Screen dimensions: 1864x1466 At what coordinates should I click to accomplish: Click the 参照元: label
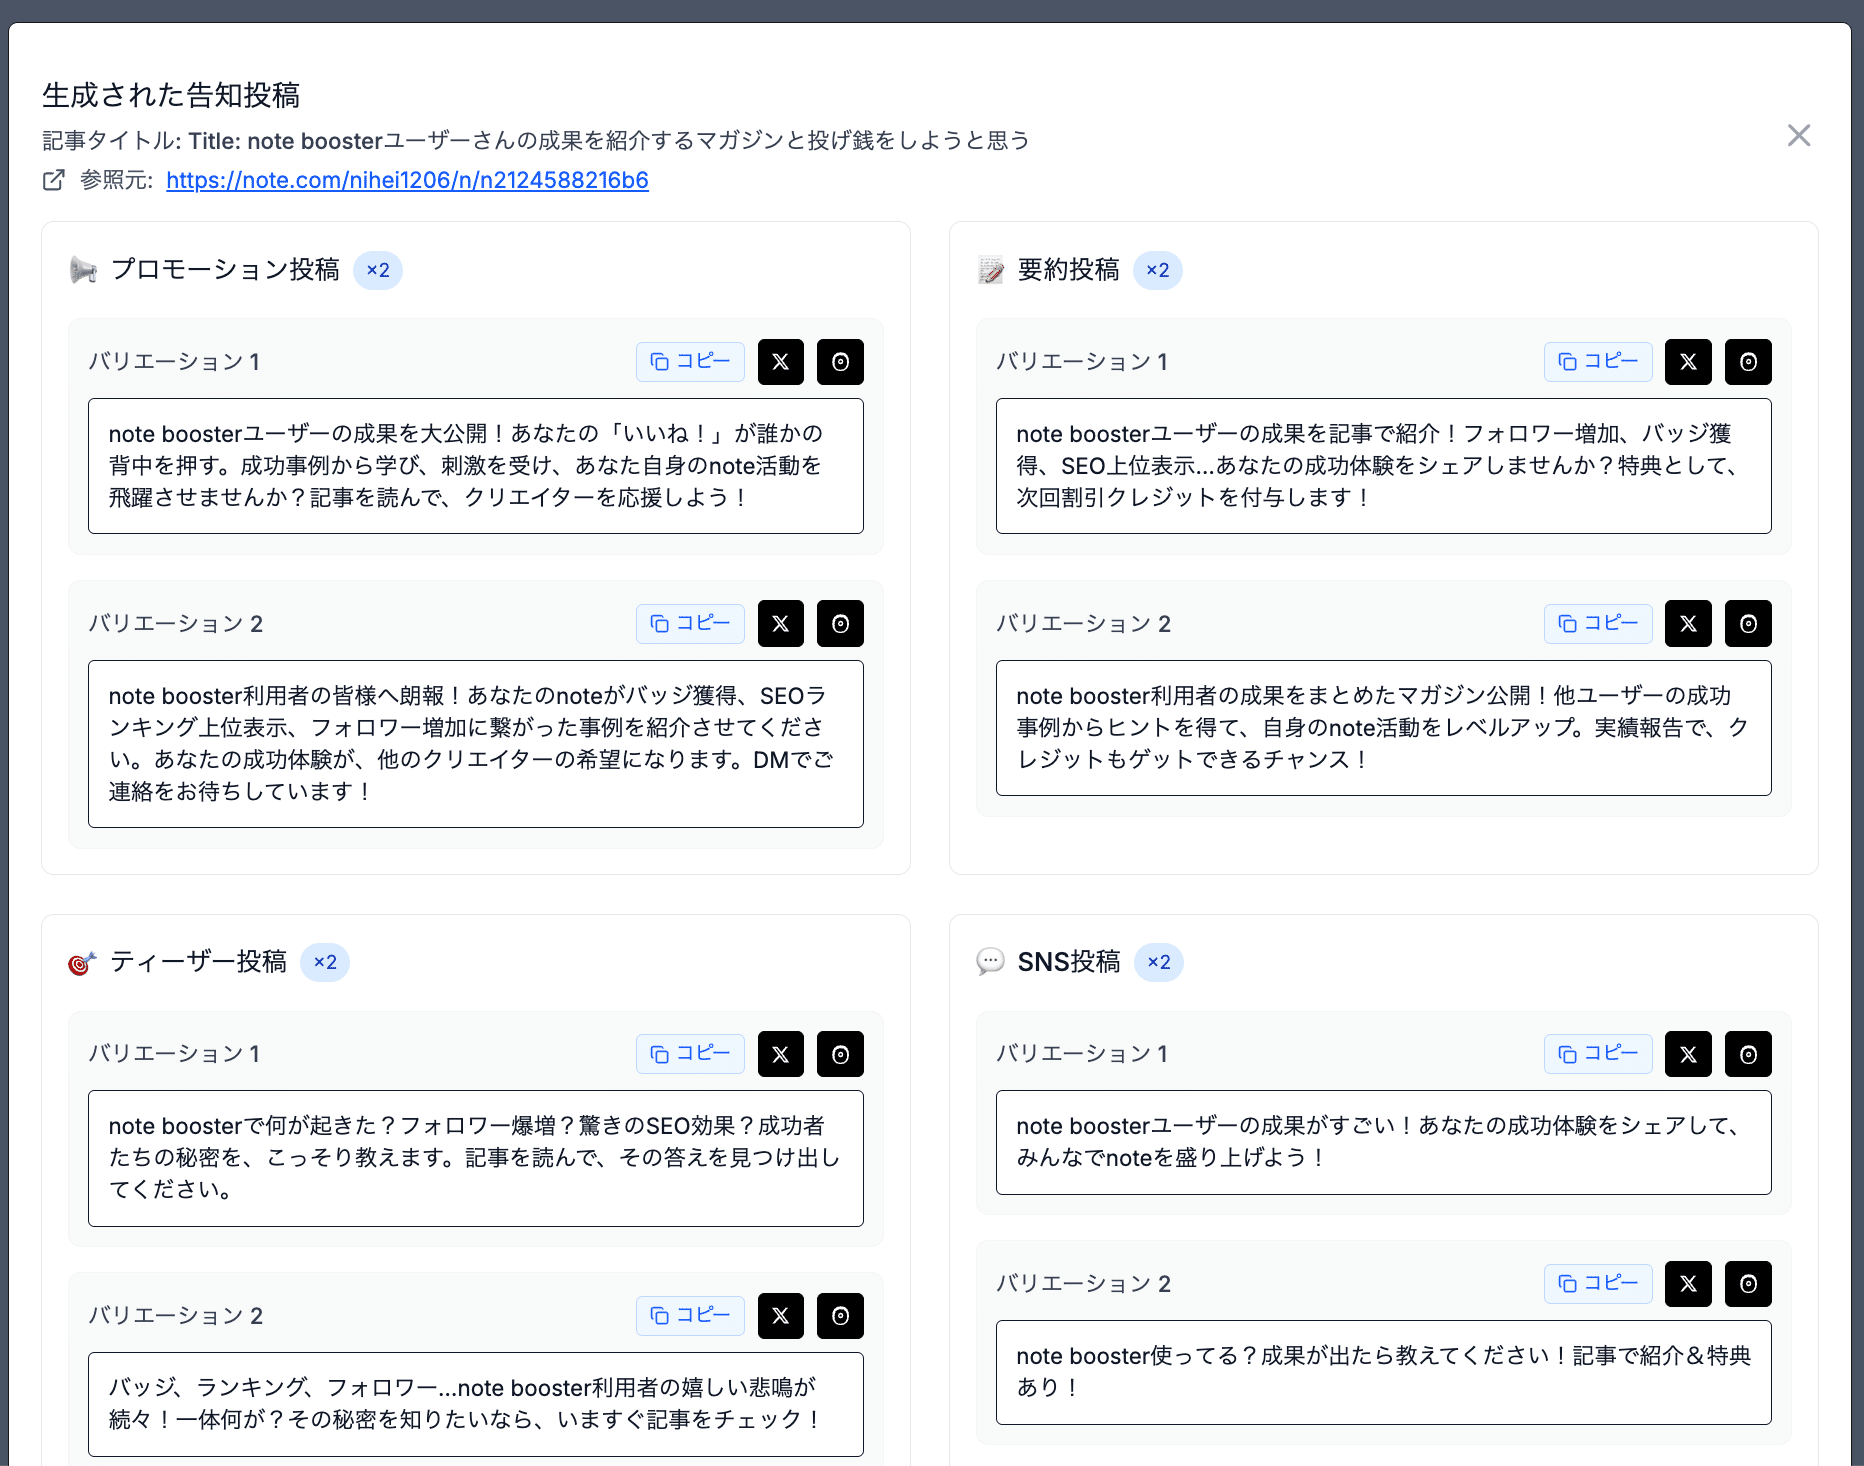[x=116, y=180]
